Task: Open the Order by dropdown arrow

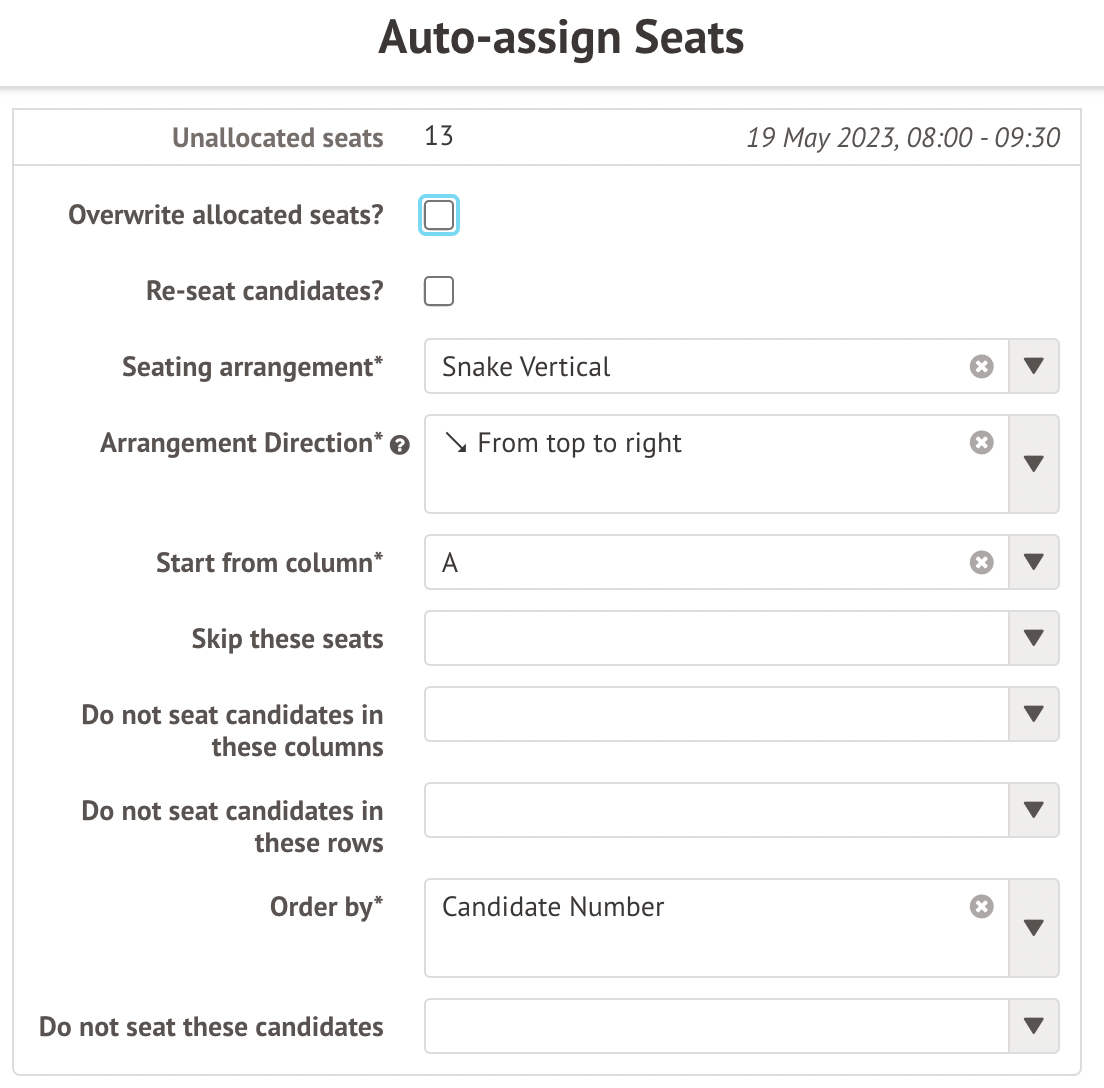Action: [x=1034, y=928]
